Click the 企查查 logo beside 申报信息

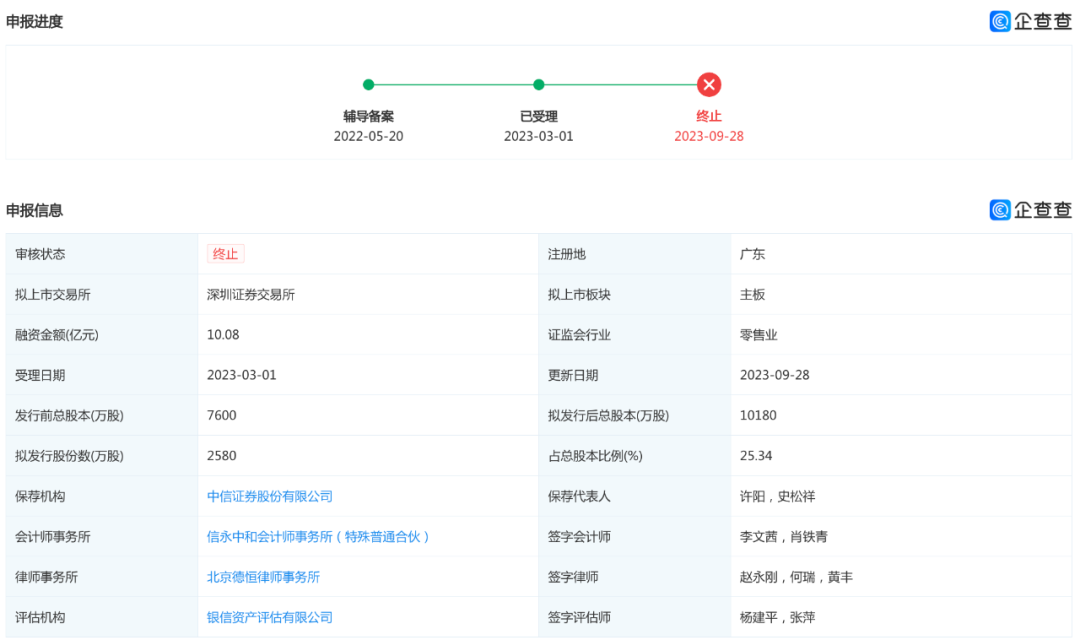[x=1030, y=210]
